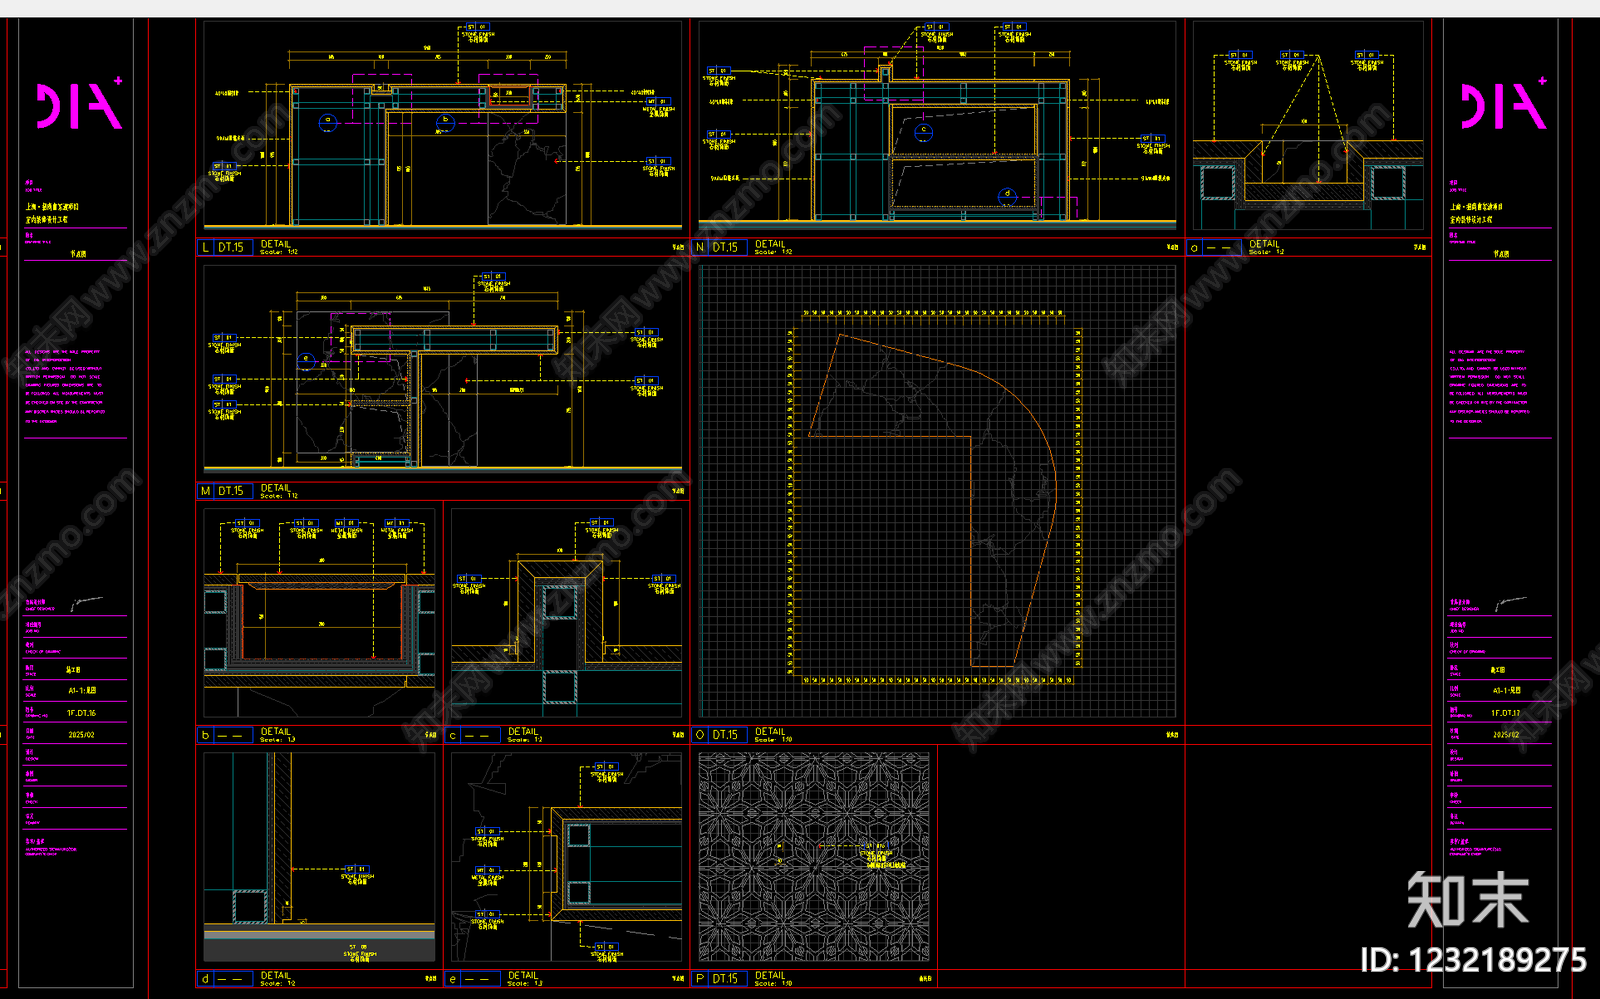Select the 'L' detail tag letter box
The height and width of the screenshot is (999, 1600).
pos(206,247)
